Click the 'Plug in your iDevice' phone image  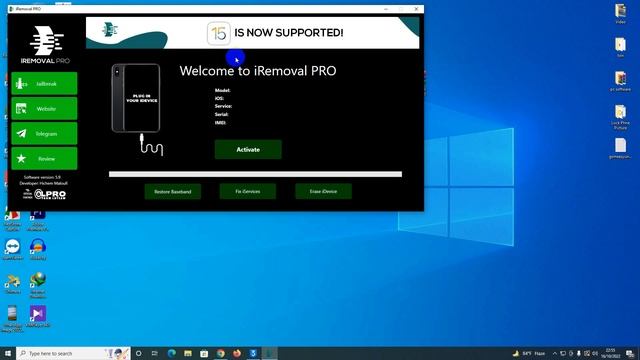point(136,98)
